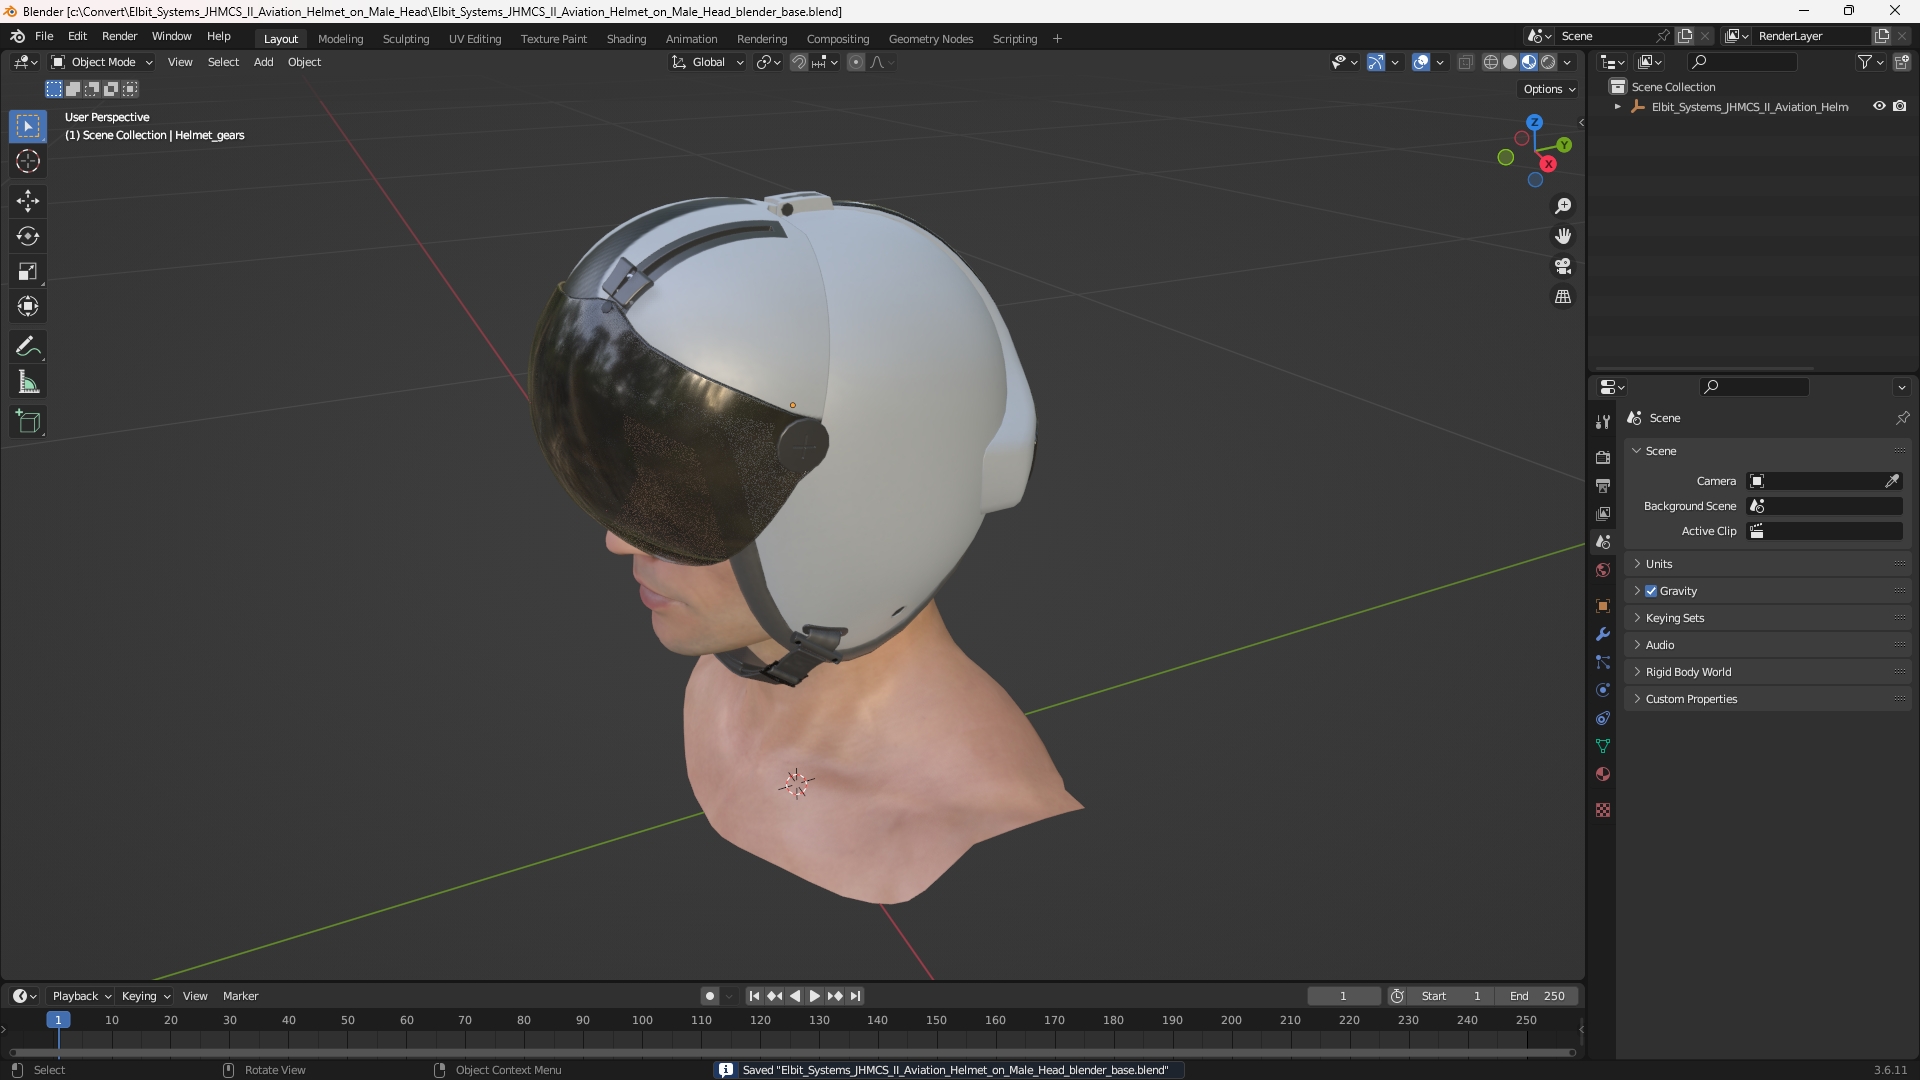
Task: Expand Elbit_Systems collection tree row
Action: [1618, 107]
